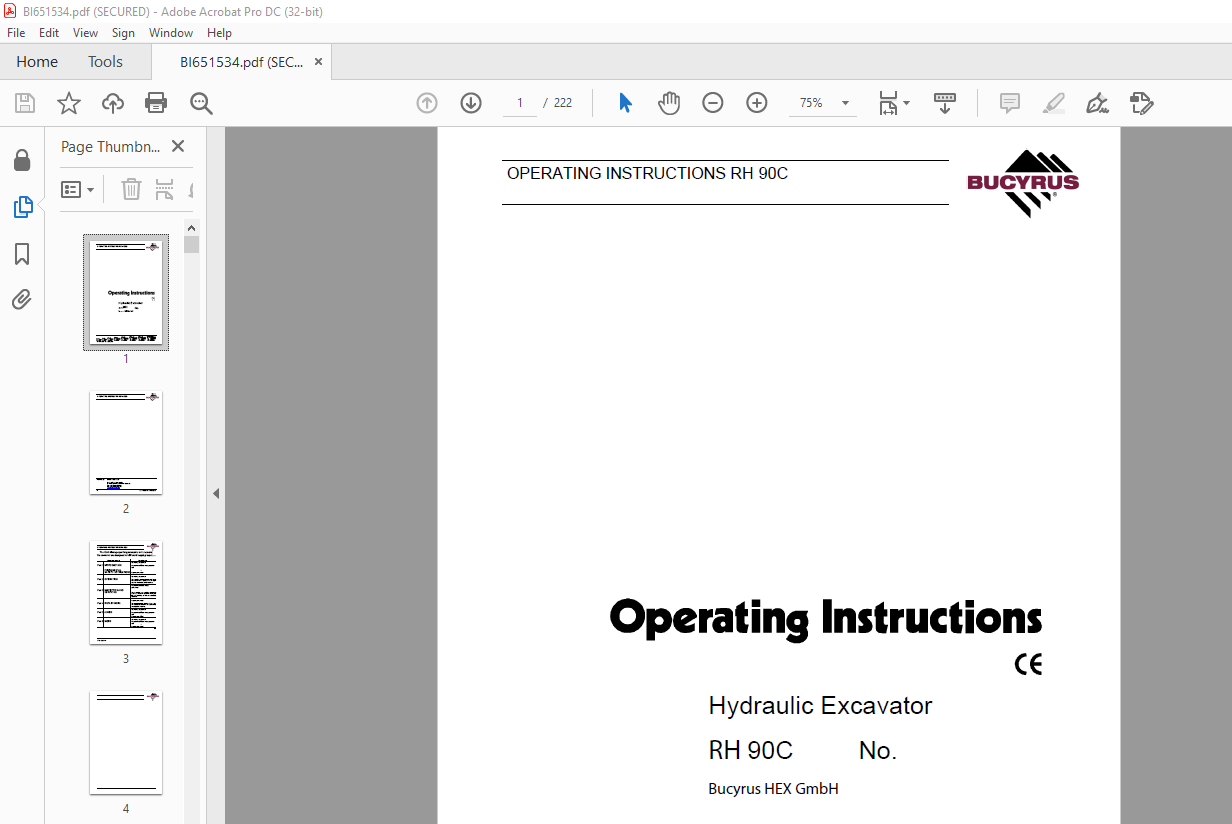
Task: Open the security lock panel icon
Action: [x=22, y=161]
